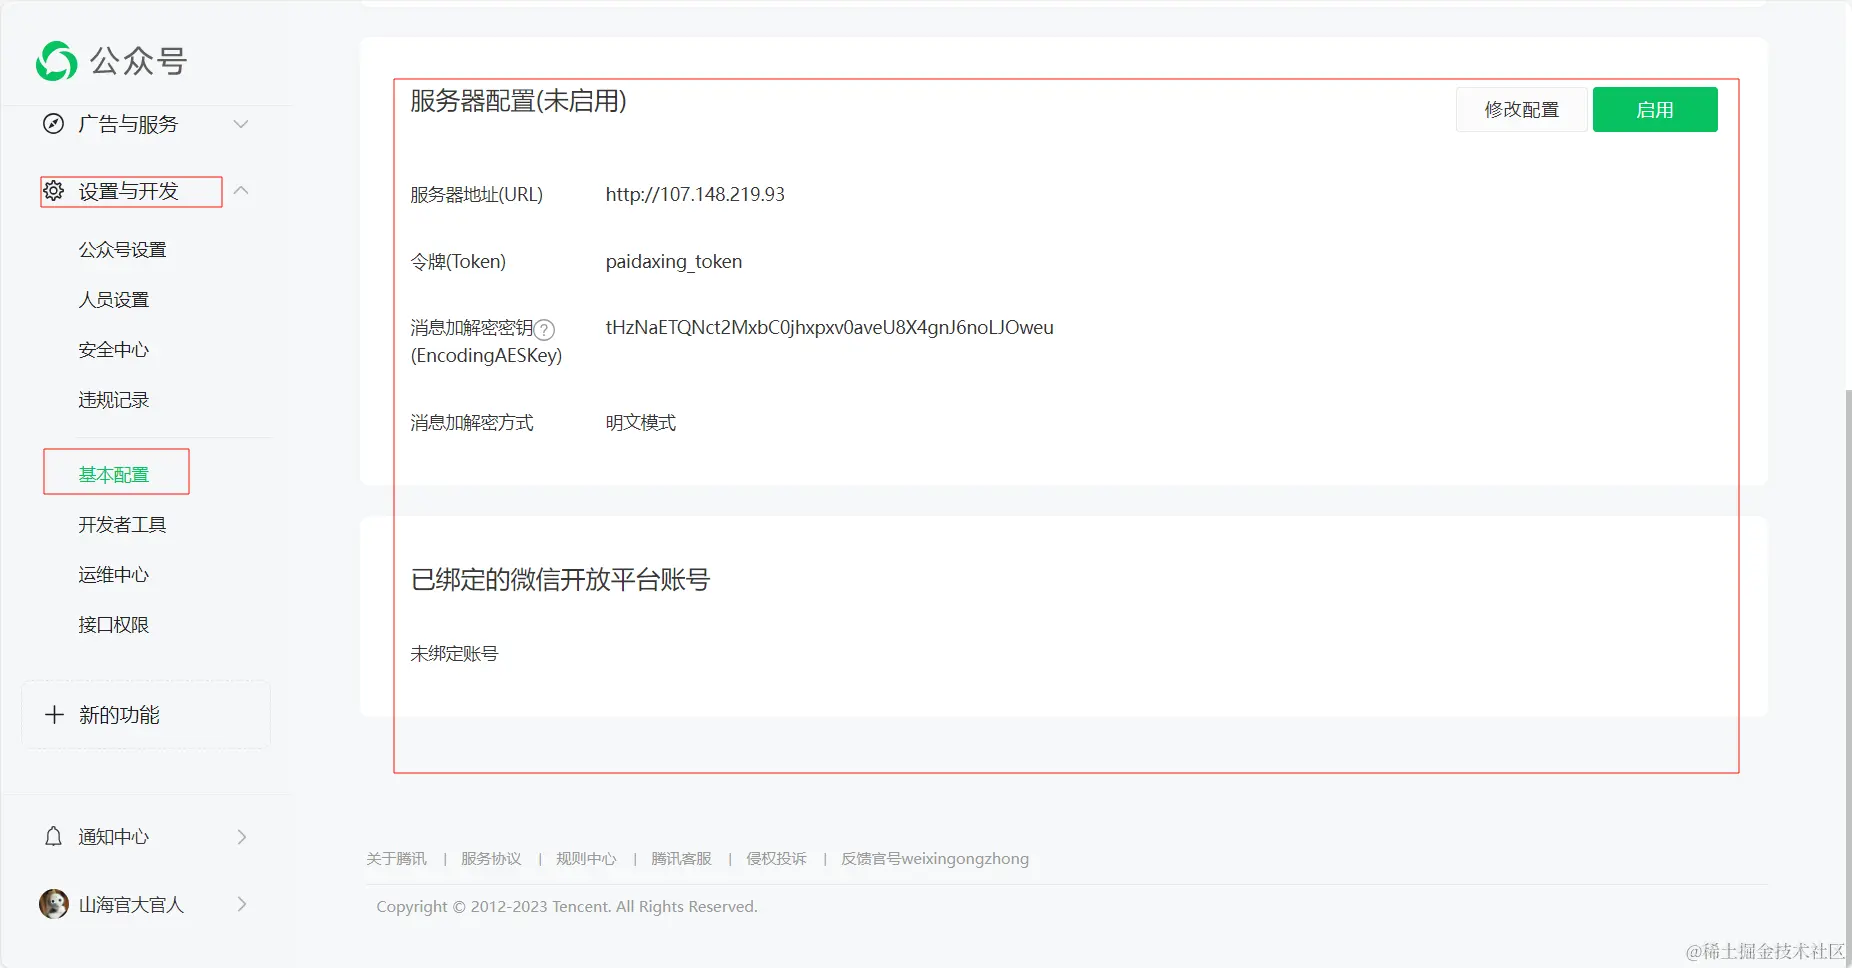
Task: Click the Copyright 2012-2023 Tencent text
Action: pos(567,907)
